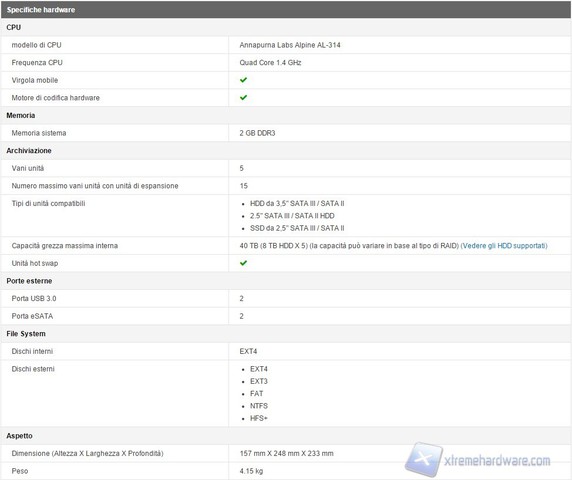Select the modello di CPU row label

pos(36,45)
